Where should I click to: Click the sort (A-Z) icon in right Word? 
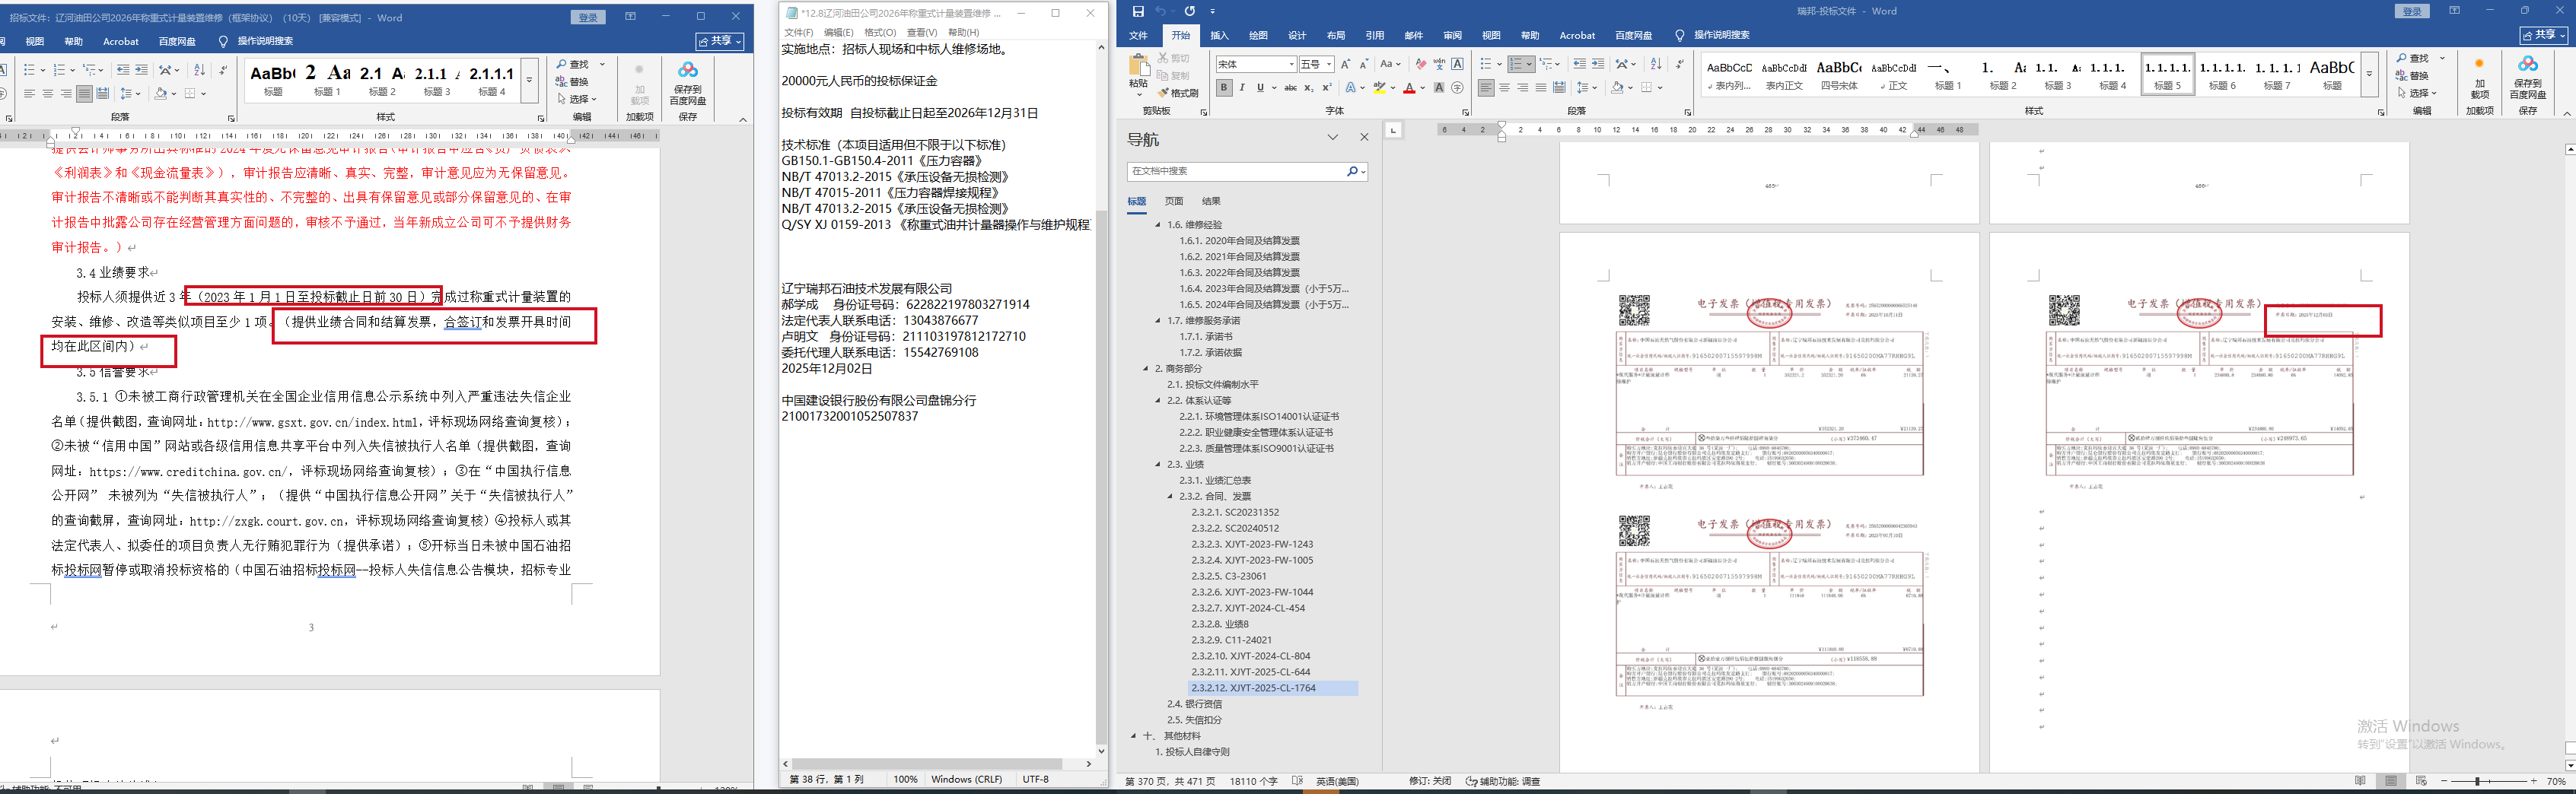[x=1656, y=64]
